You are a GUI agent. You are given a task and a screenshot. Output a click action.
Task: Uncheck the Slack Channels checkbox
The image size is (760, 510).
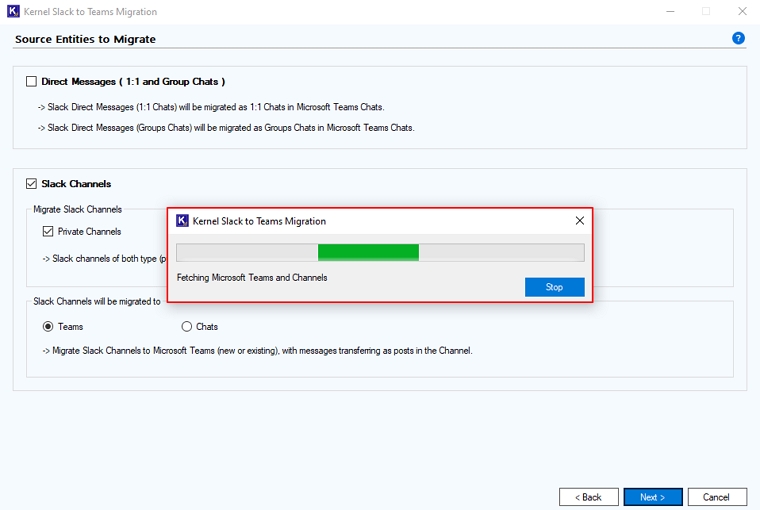point(32,184)
